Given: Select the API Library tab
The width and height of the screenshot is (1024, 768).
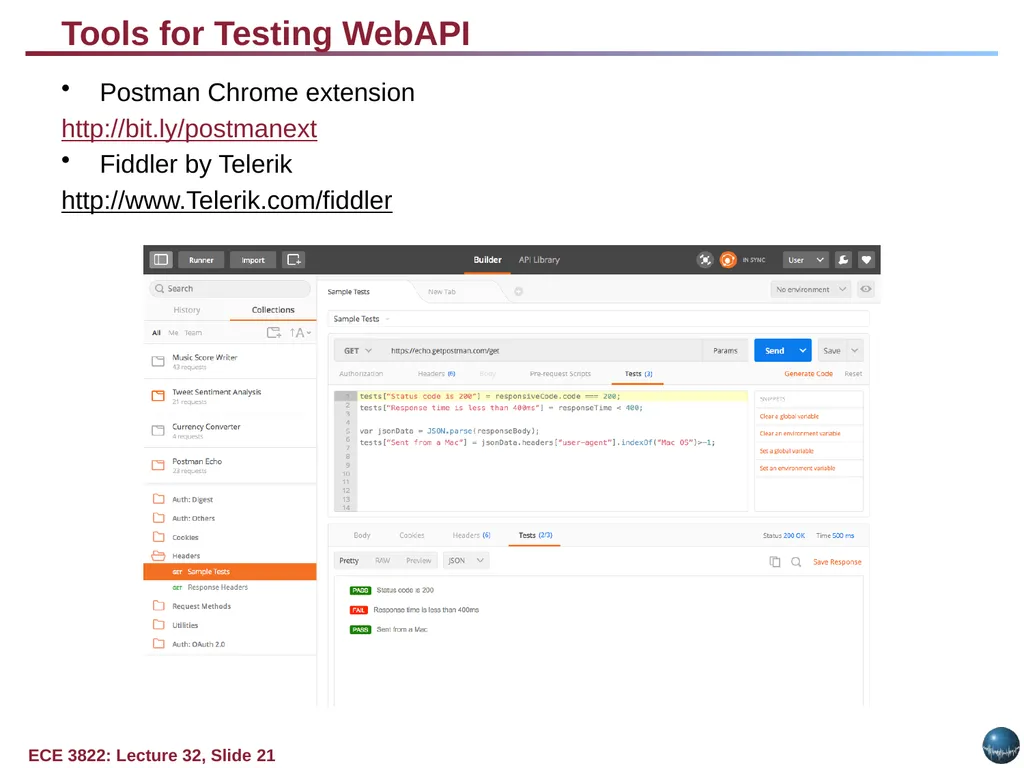Looking at the screenshot, I should (x=539, y=260).
